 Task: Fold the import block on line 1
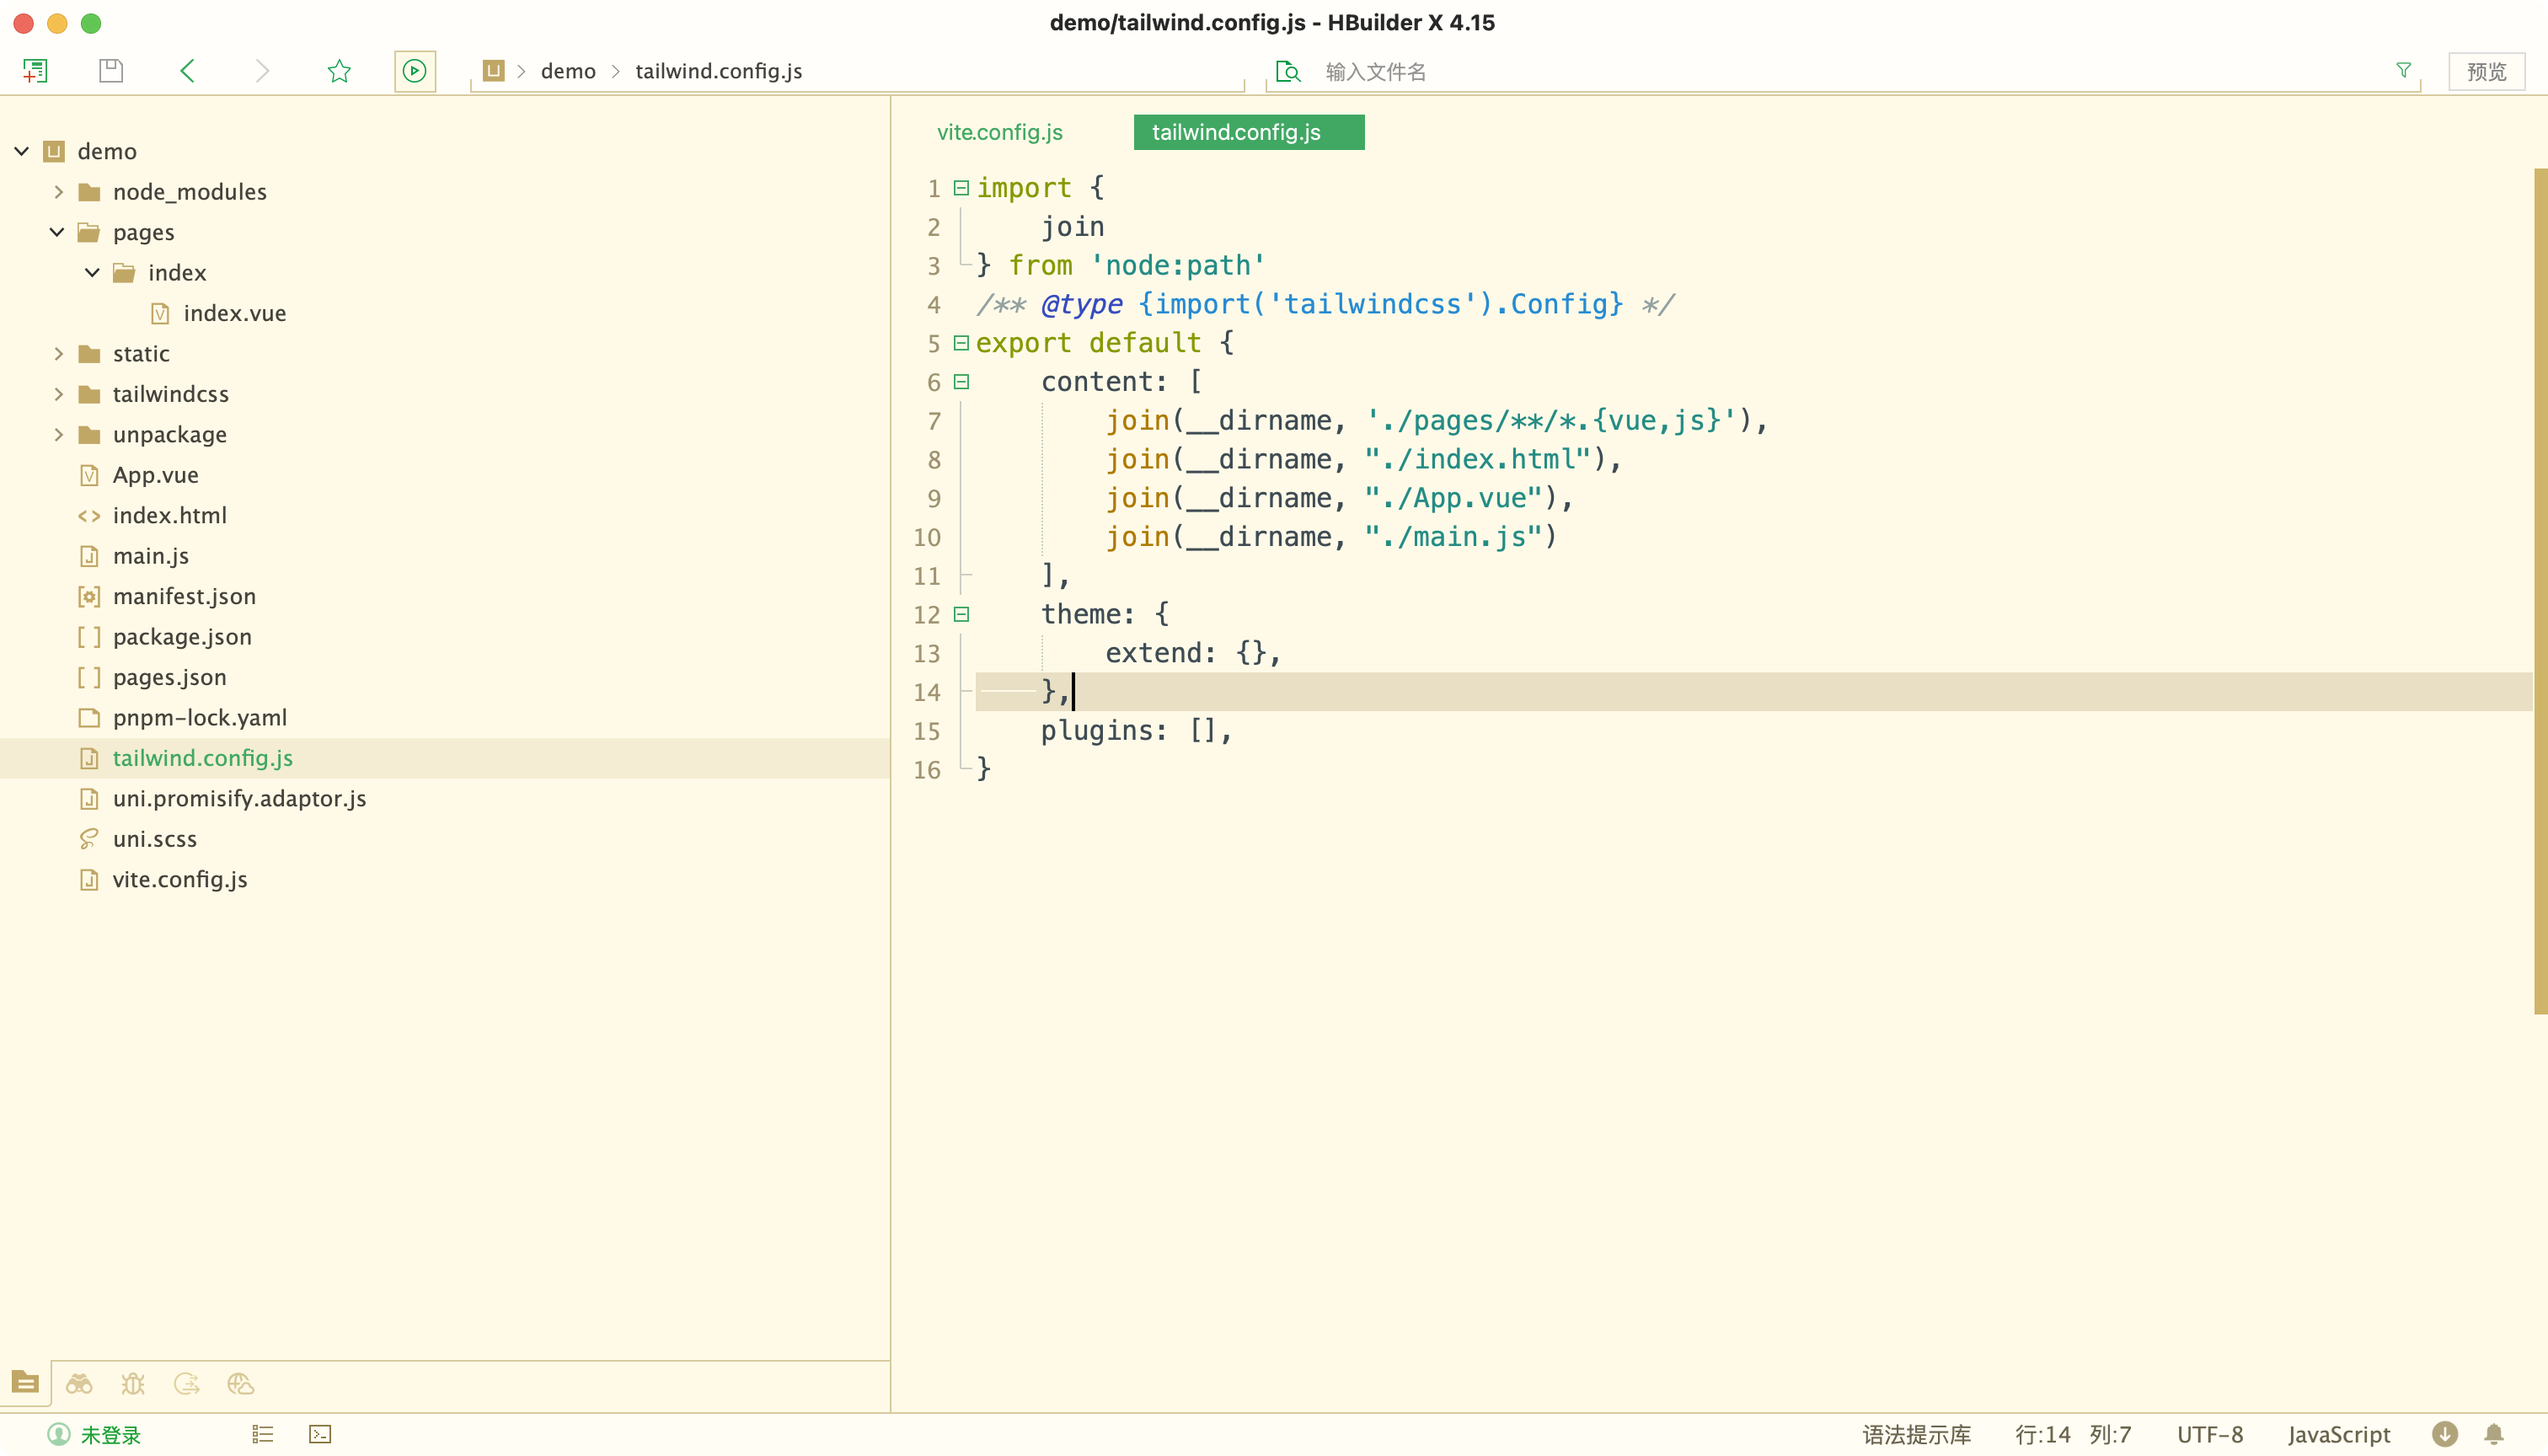[x=961, y=187]
